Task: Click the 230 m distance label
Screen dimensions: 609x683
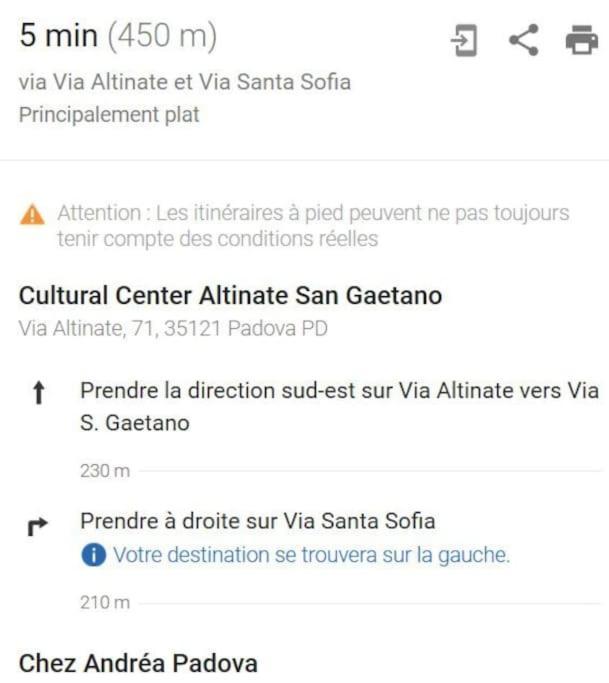Action: 105,471
